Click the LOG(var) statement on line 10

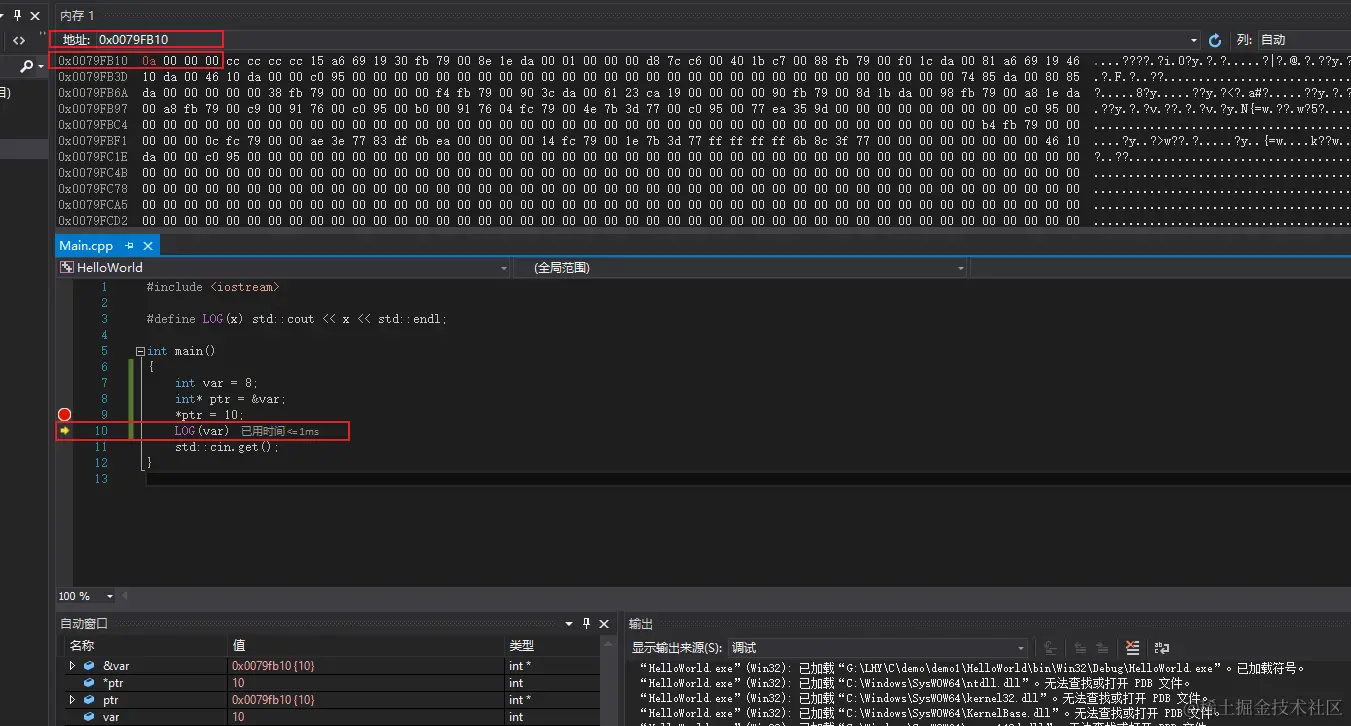coord(202,431)
